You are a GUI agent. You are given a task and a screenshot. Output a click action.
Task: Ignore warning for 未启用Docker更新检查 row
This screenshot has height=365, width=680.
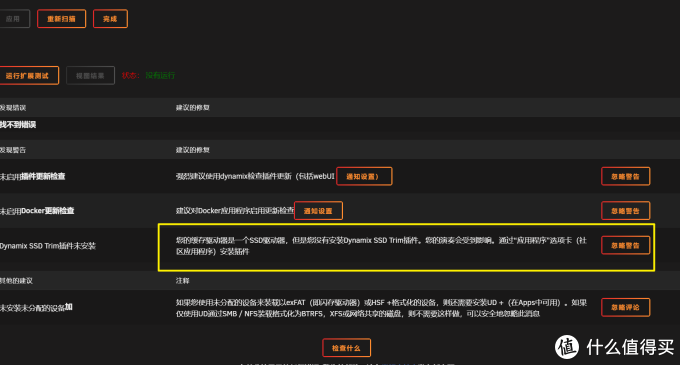point(625,211)
